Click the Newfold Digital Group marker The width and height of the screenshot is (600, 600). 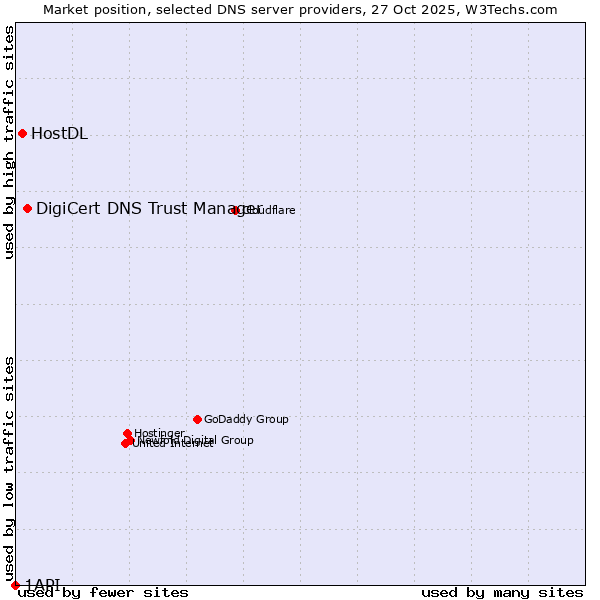[x=131, y=439]
